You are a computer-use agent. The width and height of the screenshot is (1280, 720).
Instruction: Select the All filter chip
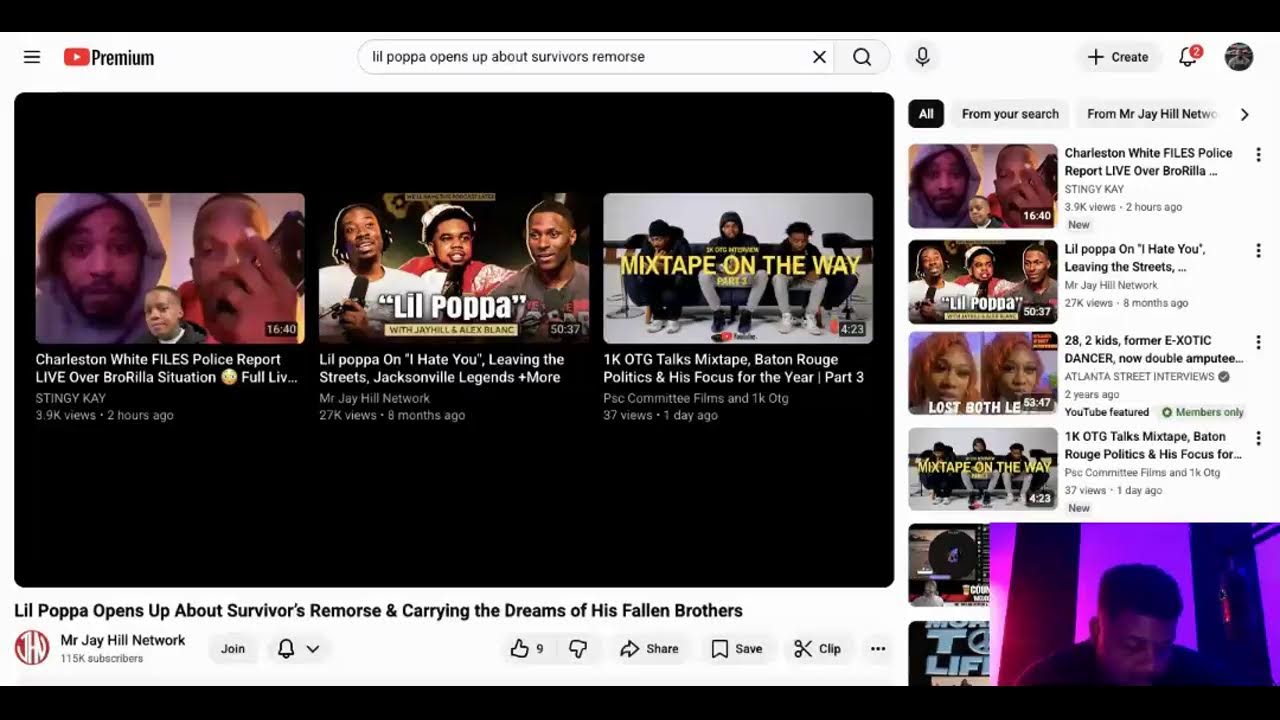(x=926, y=114)
